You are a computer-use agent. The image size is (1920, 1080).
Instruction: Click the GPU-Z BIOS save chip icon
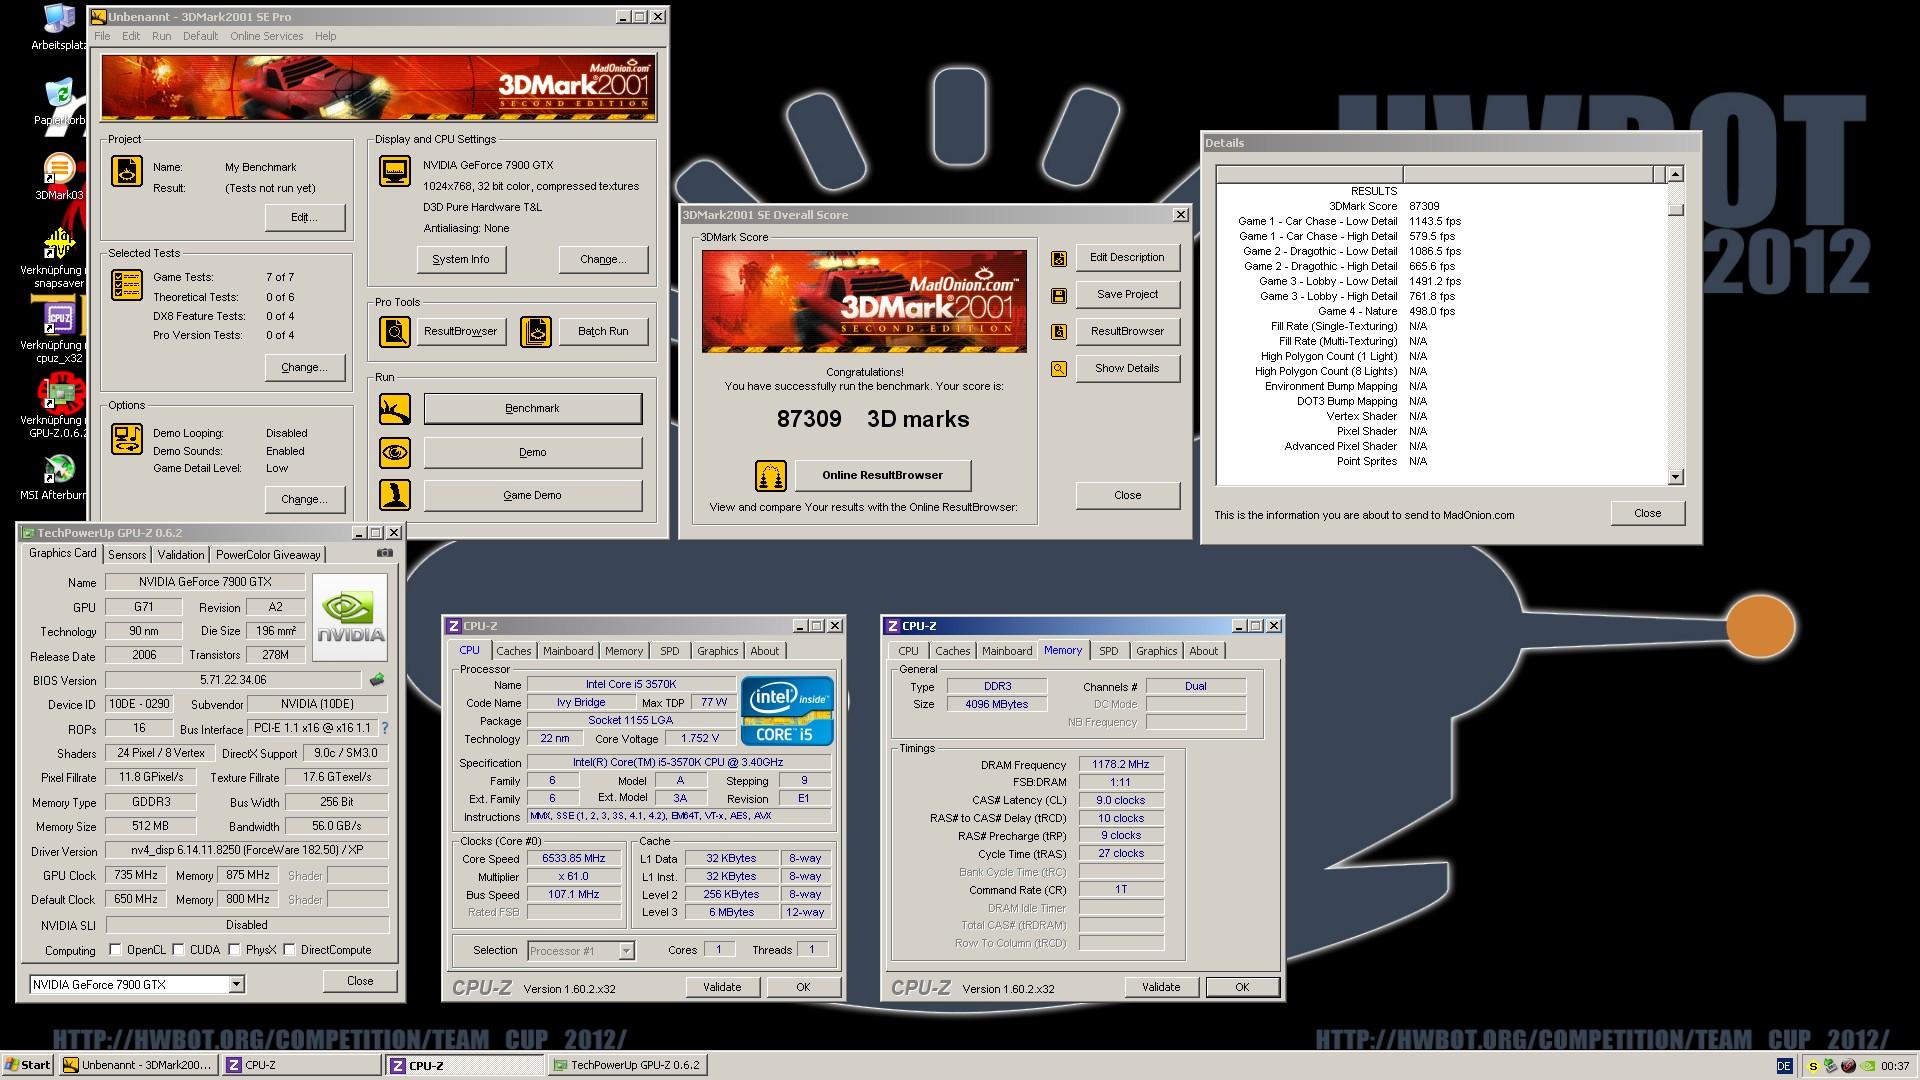click(377, 680)
